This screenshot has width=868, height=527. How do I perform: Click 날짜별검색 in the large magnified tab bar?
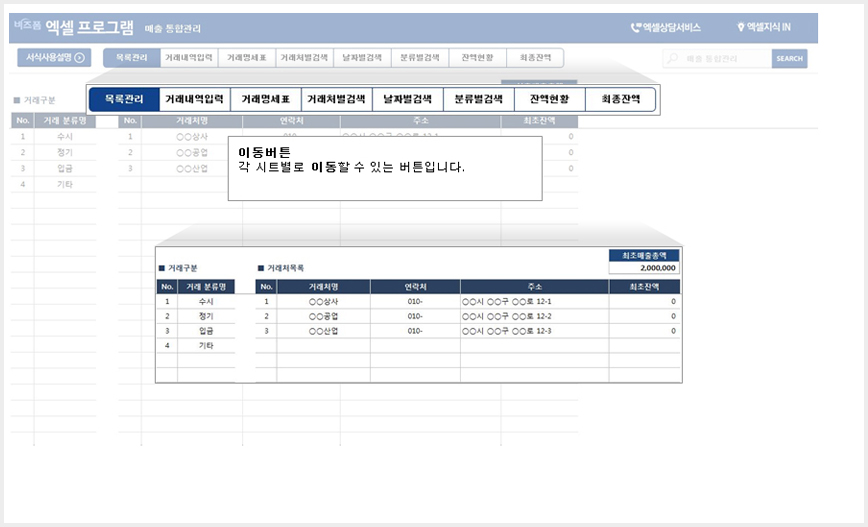pos(407,100)
